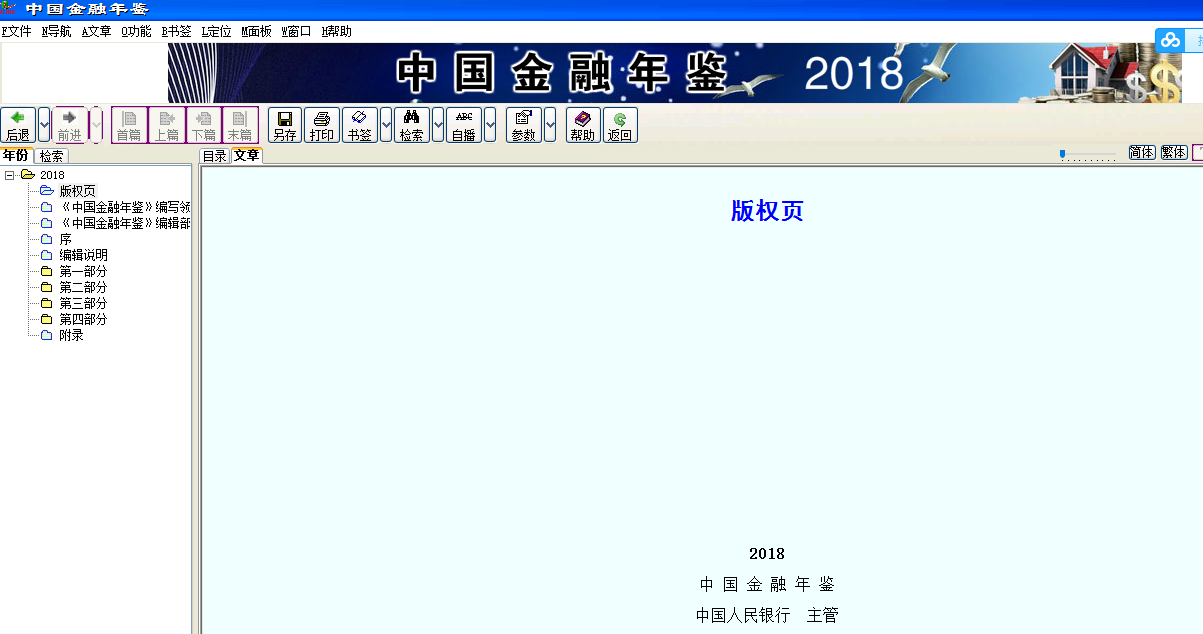Start auto-play with 自播
The width and height of the screenshot is (1203, 634).
tap(464, 125)
